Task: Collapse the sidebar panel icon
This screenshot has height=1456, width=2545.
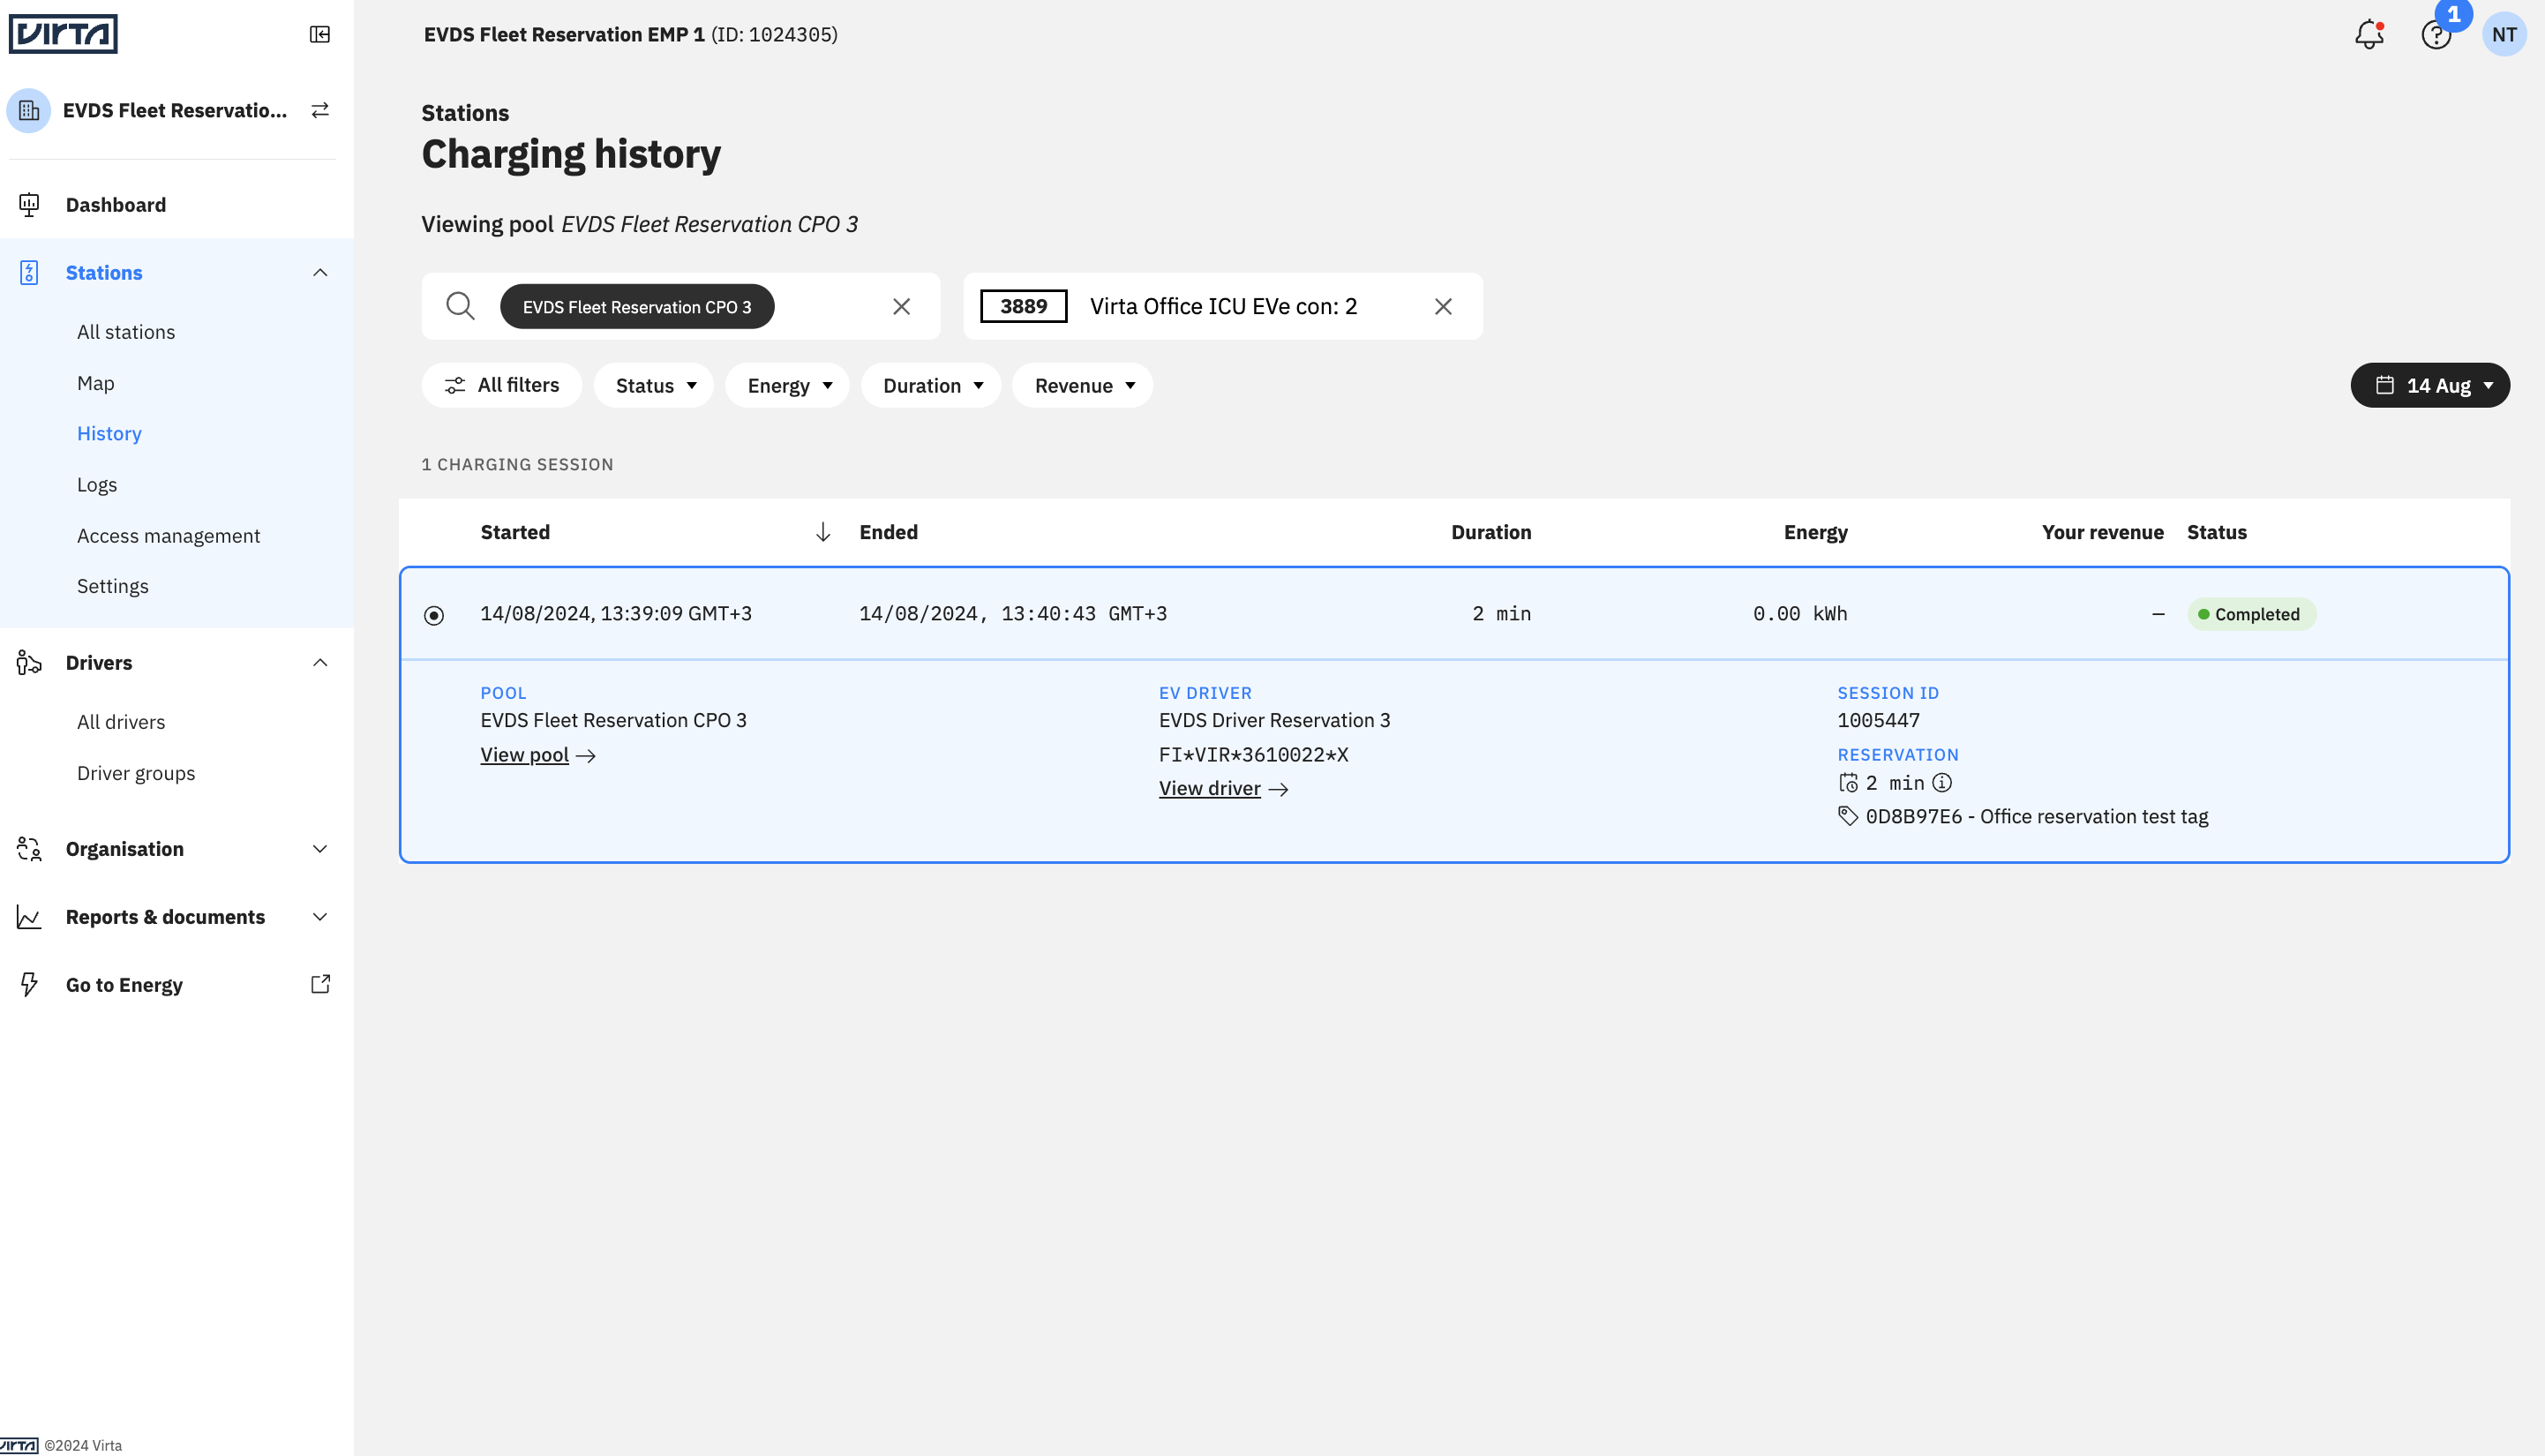Action: 320,35
